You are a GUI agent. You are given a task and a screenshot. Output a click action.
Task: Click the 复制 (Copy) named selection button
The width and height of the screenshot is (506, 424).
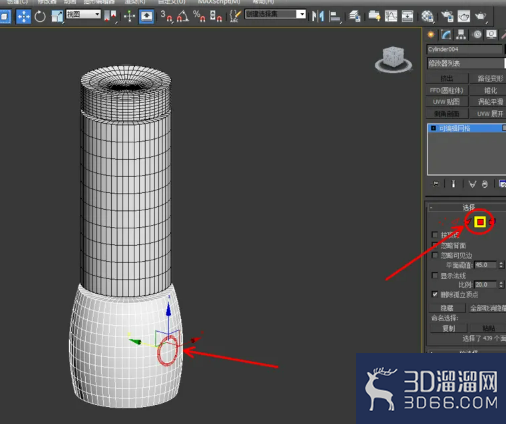tap(448, 328)
